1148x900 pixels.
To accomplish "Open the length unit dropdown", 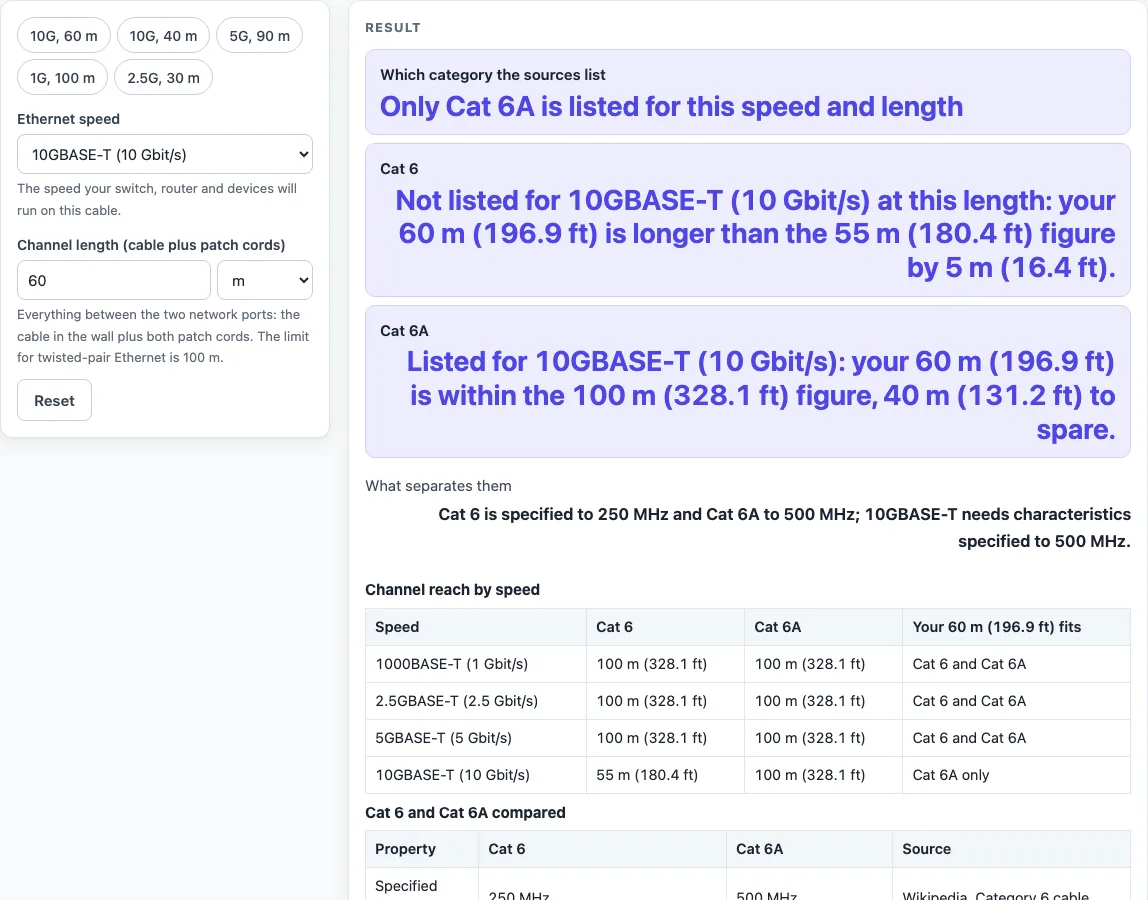I will (265, 280).
